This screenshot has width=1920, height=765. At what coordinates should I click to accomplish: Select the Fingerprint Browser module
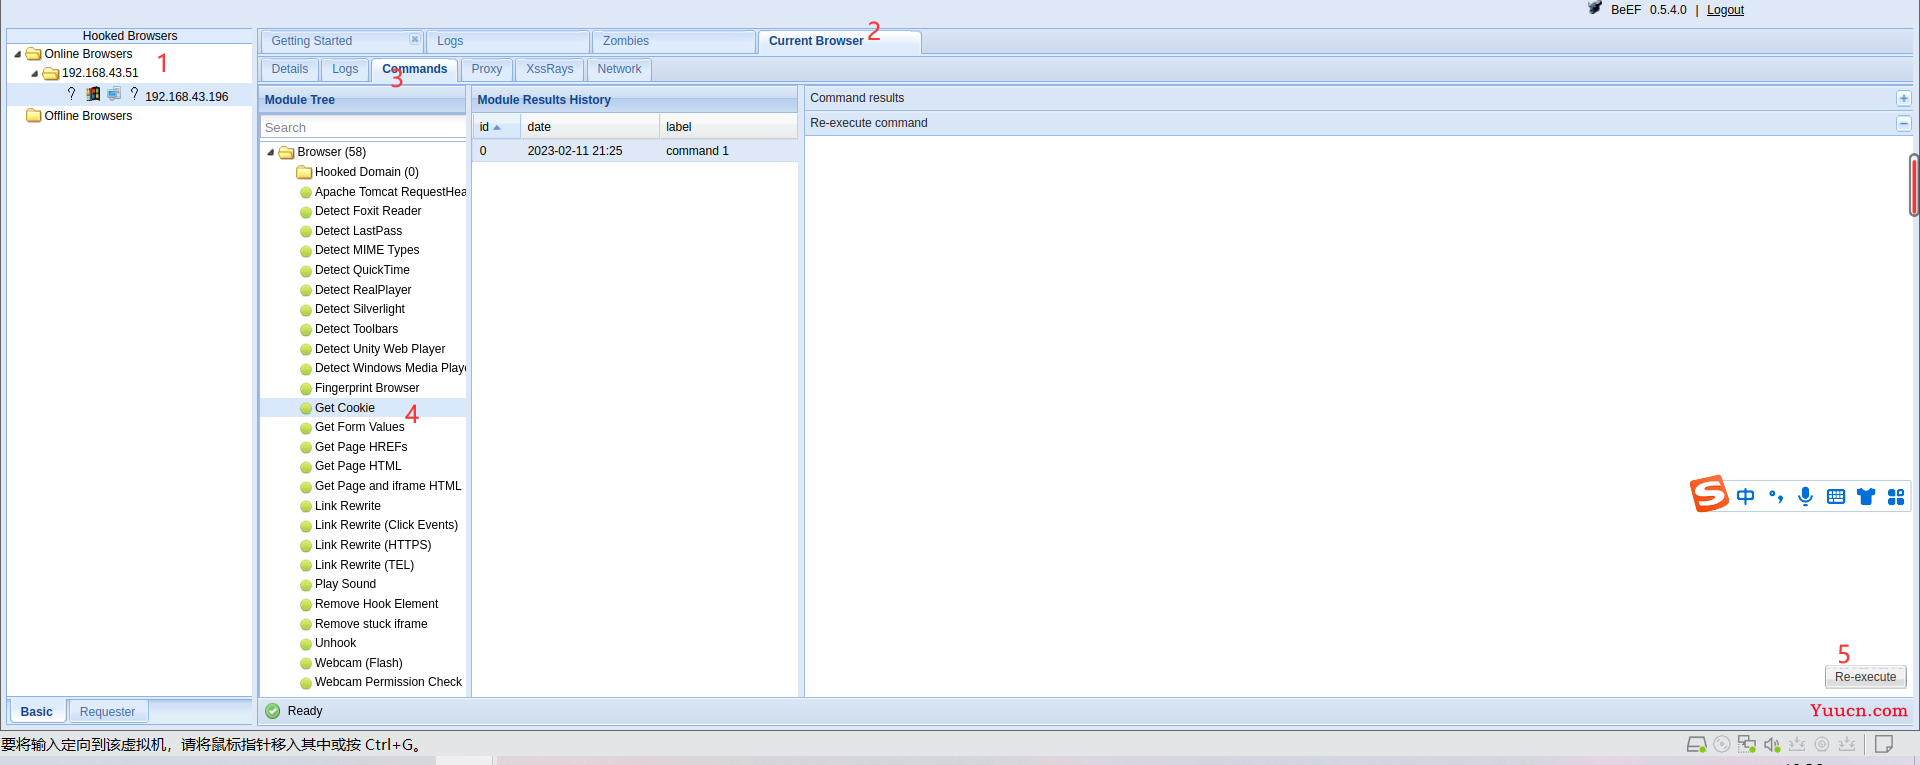(x=367, y=388)
